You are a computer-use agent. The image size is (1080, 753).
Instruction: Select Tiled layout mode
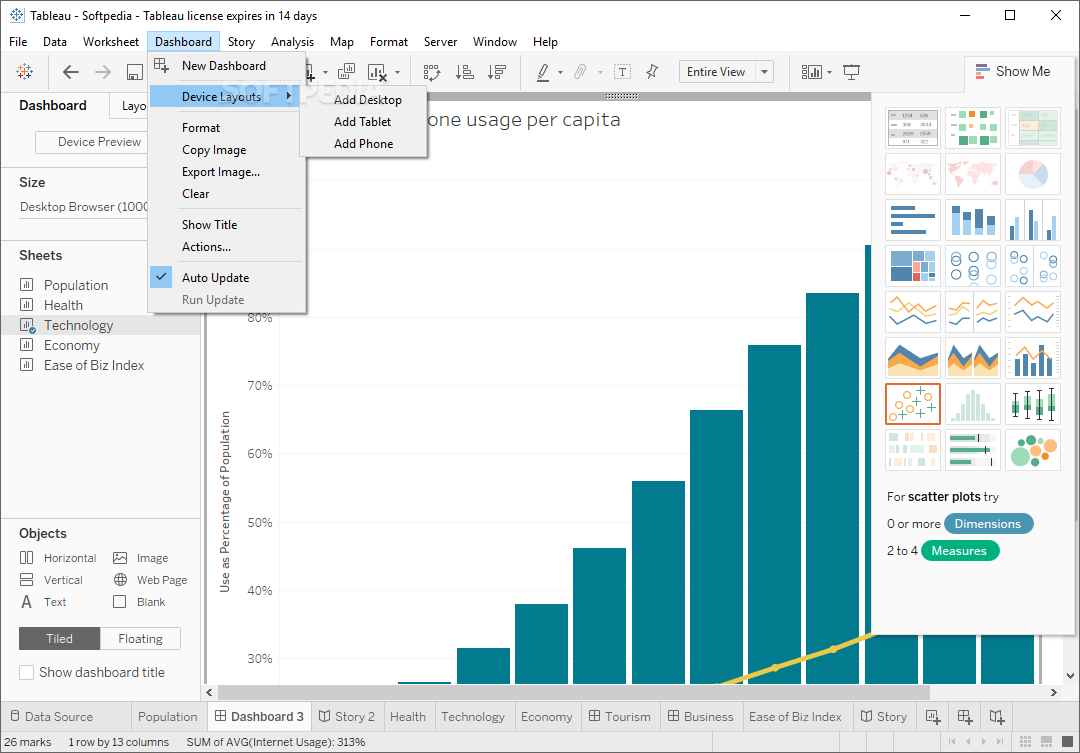pyautogui.click(x=59, y=639)
